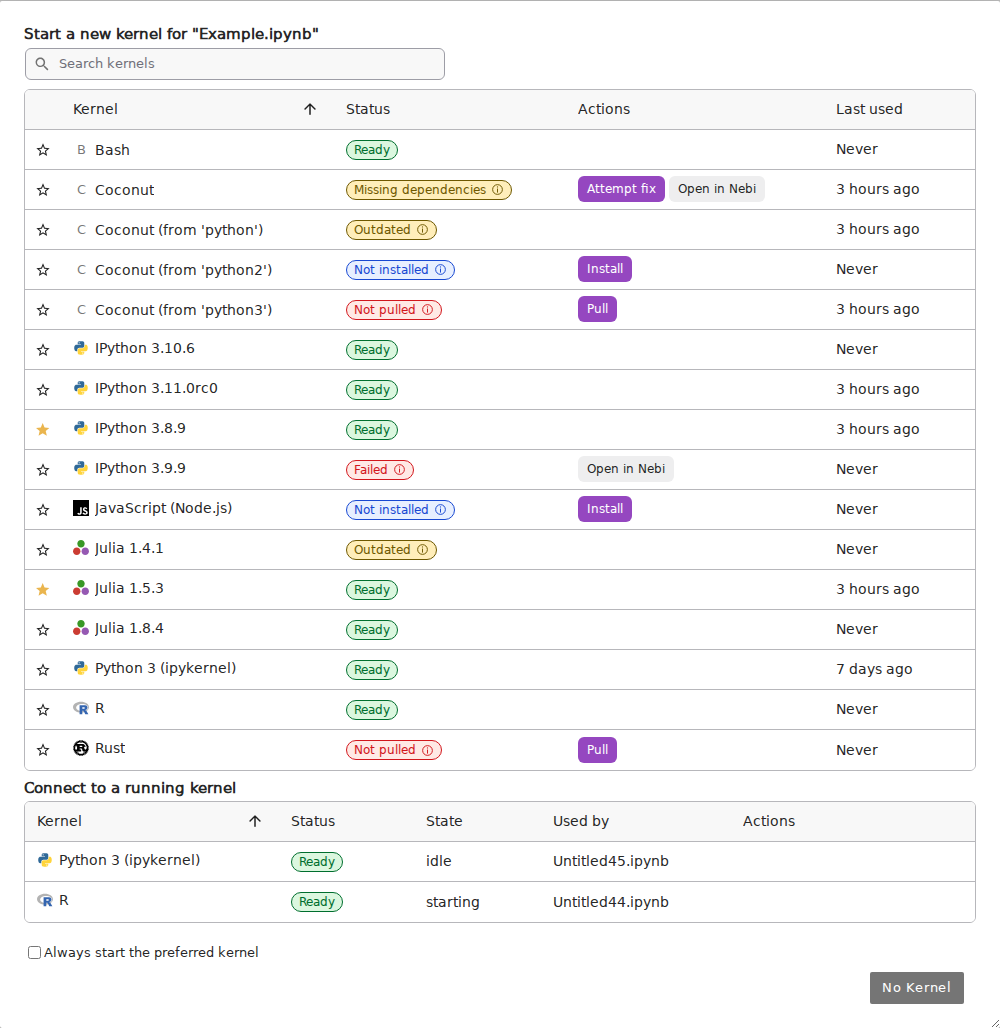Click sort arrow in running kernels Kernel header

click(255, 821)
